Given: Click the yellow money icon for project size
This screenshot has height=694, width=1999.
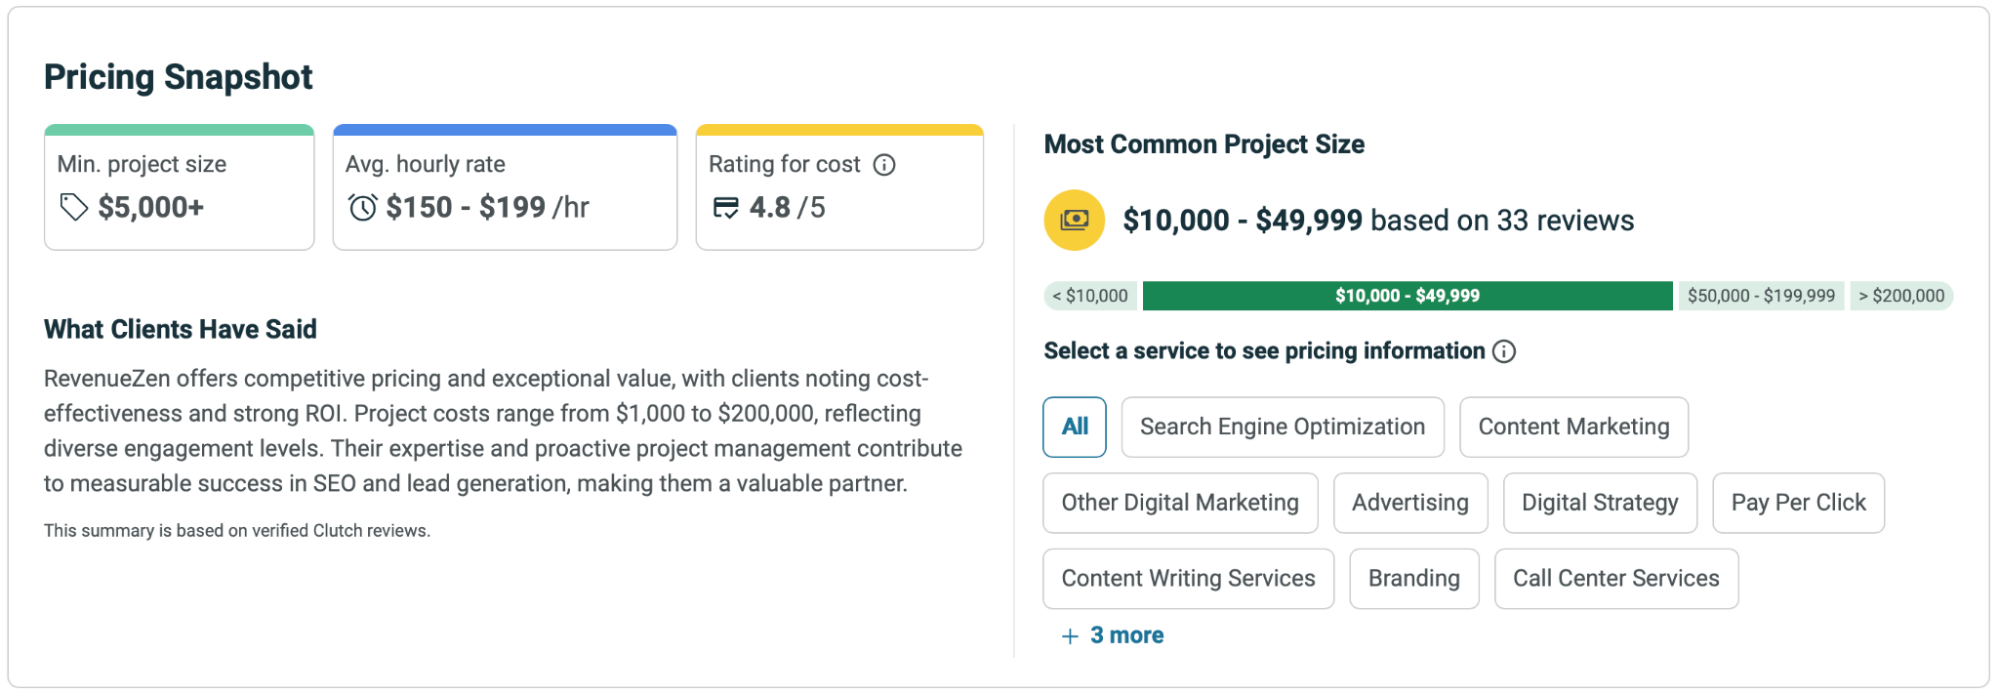Looking at the screenshot, I should coord(1074,220).
